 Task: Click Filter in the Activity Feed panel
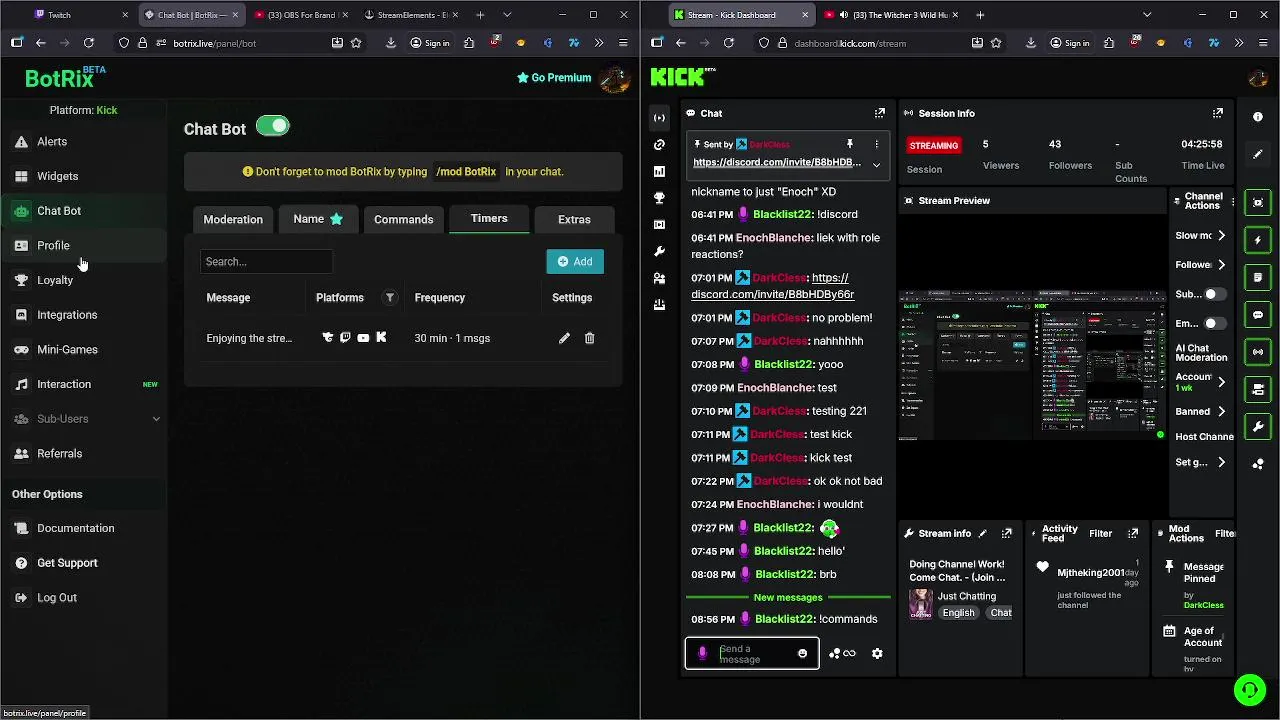point(1101,534)
